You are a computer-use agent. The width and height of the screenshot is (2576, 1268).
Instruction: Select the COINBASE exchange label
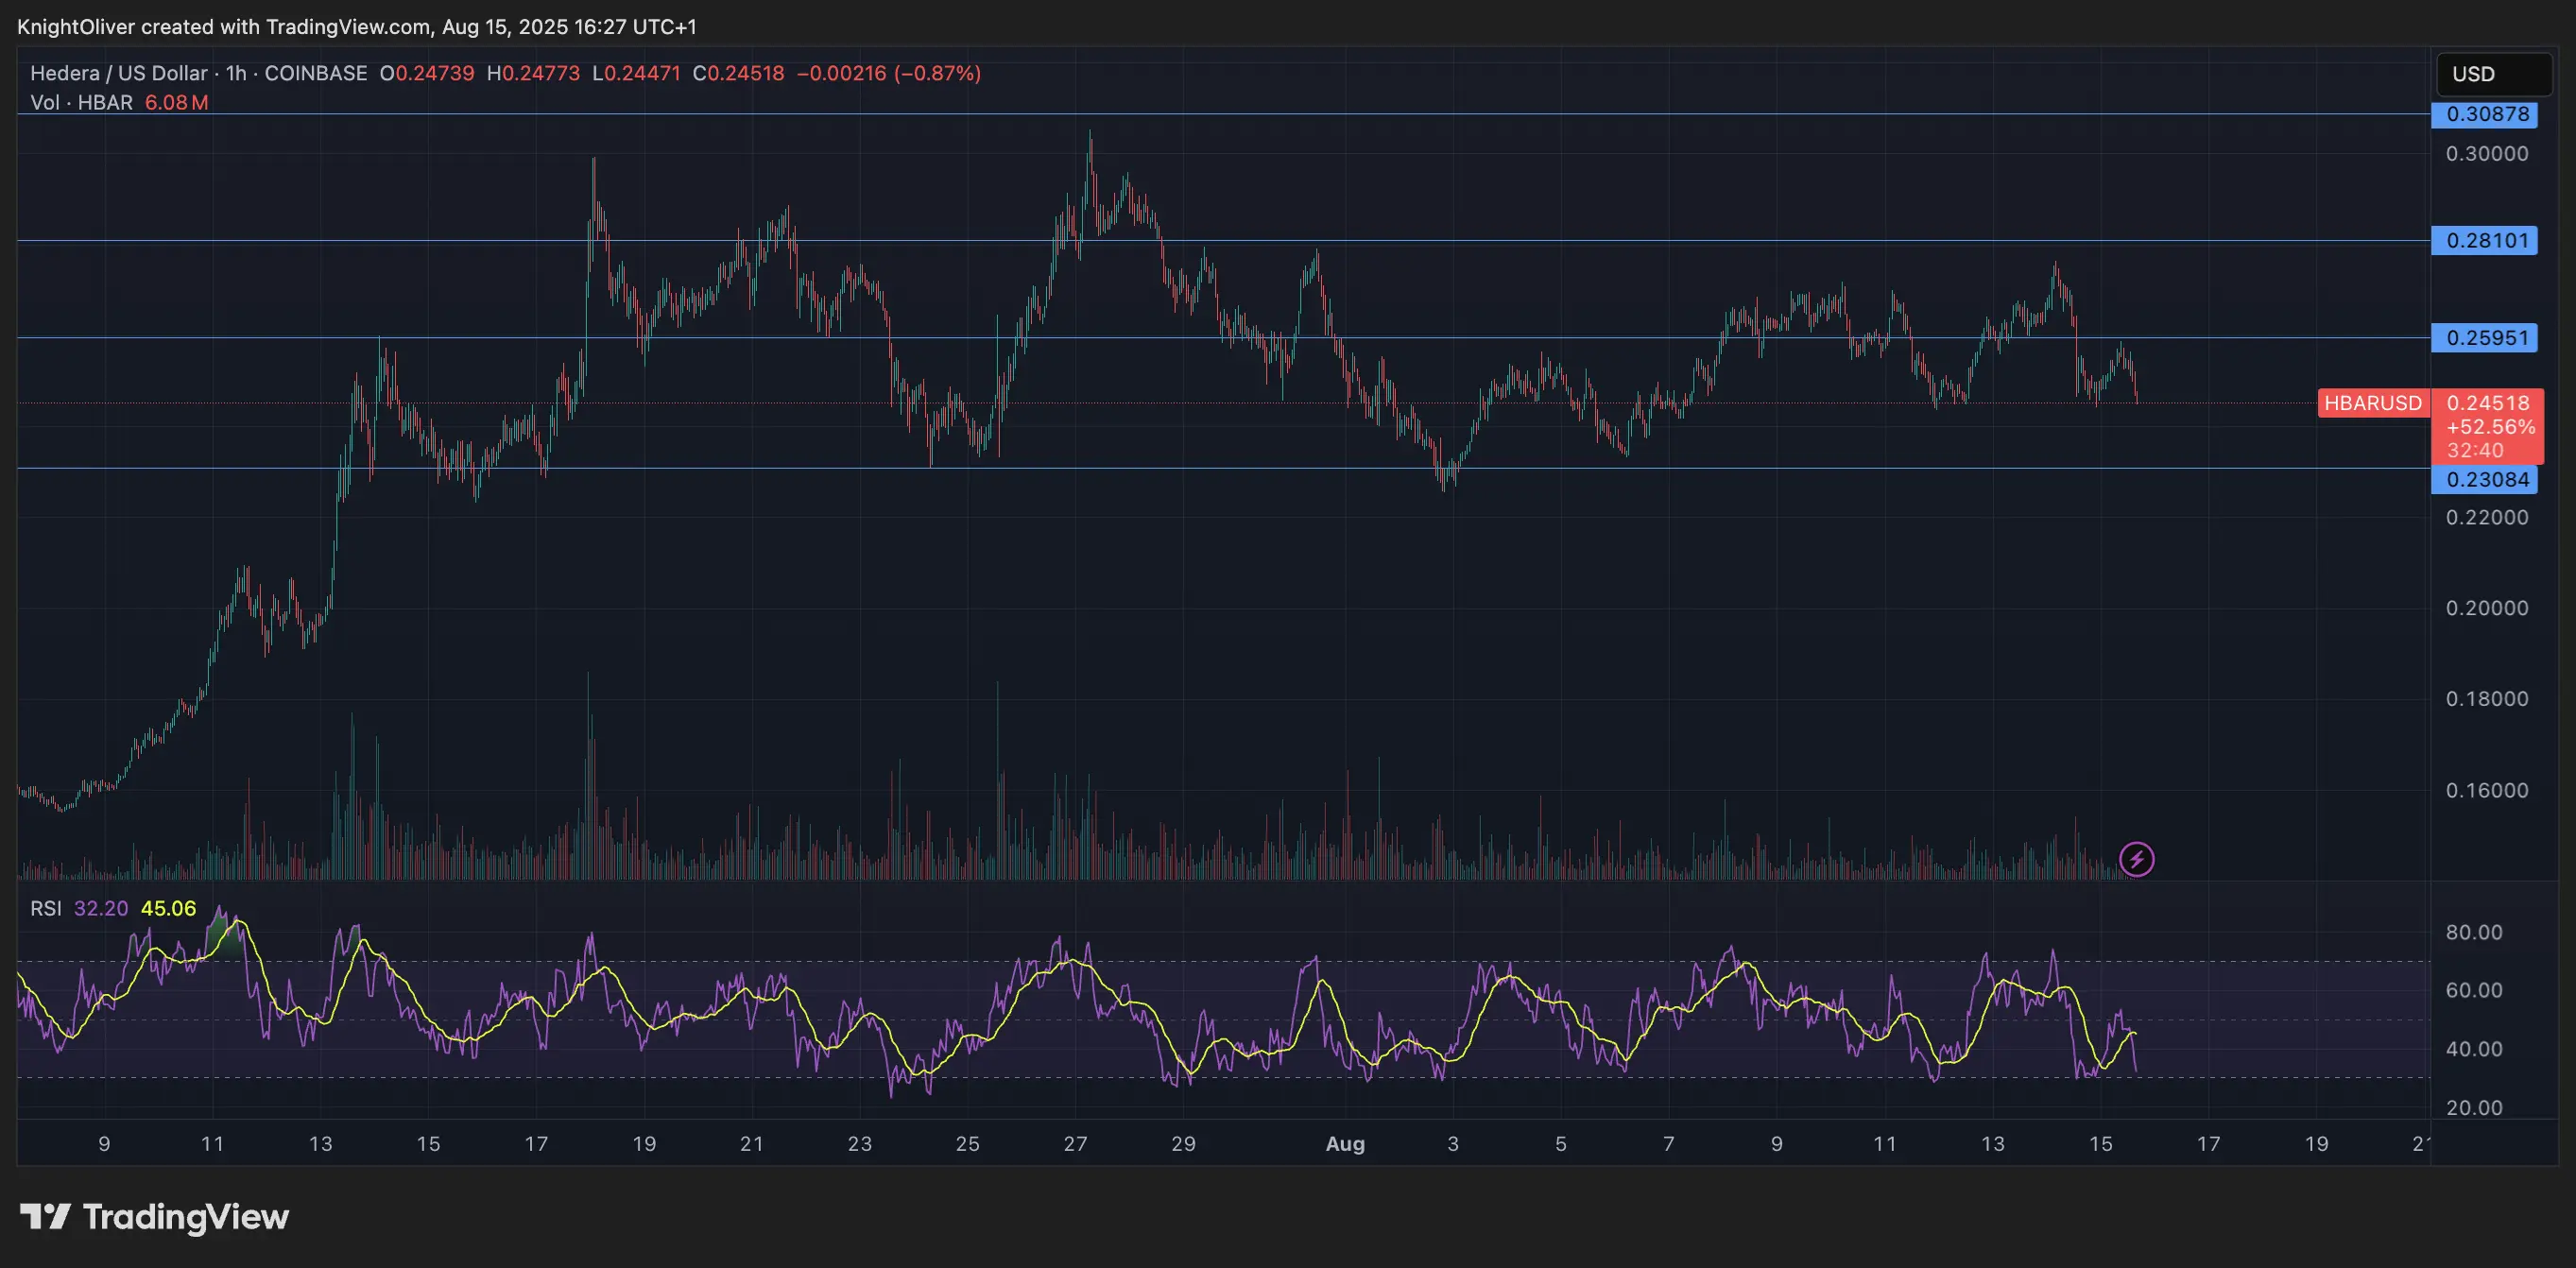317,73
